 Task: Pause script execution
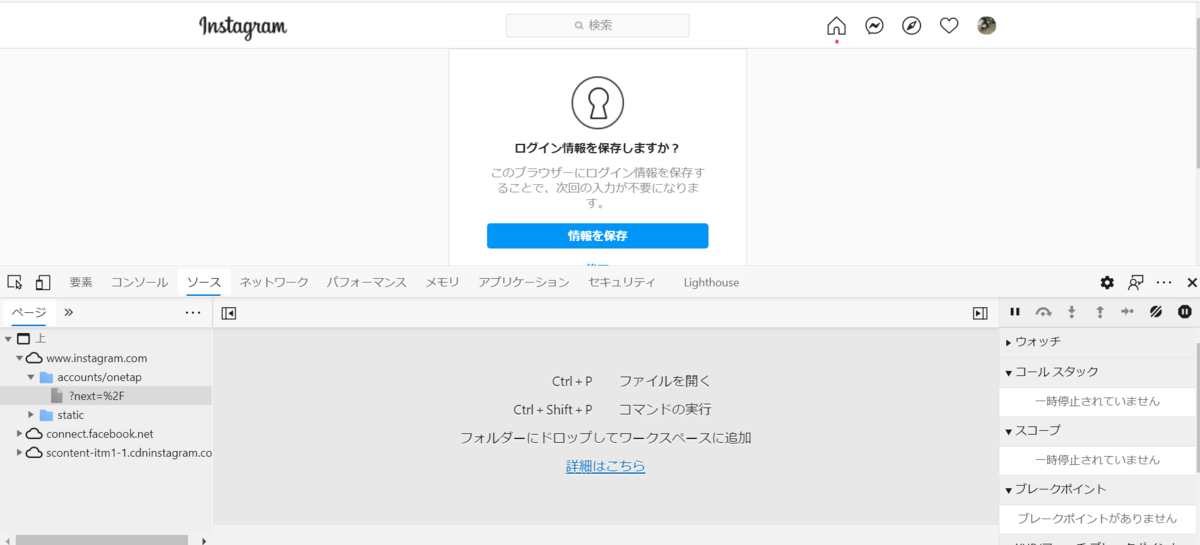(1015, 312)
